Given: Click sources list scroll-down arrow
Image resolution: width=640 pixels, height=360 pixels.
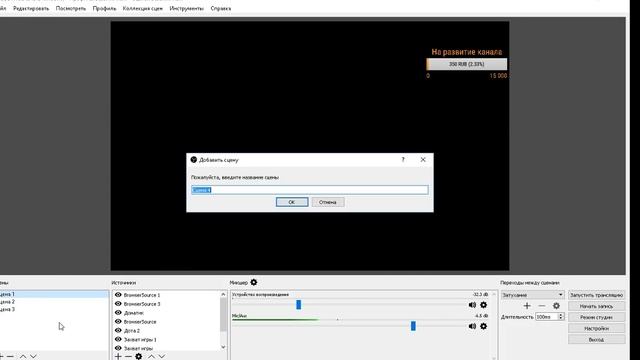Looking at the screenshot, I should (223, 347).
